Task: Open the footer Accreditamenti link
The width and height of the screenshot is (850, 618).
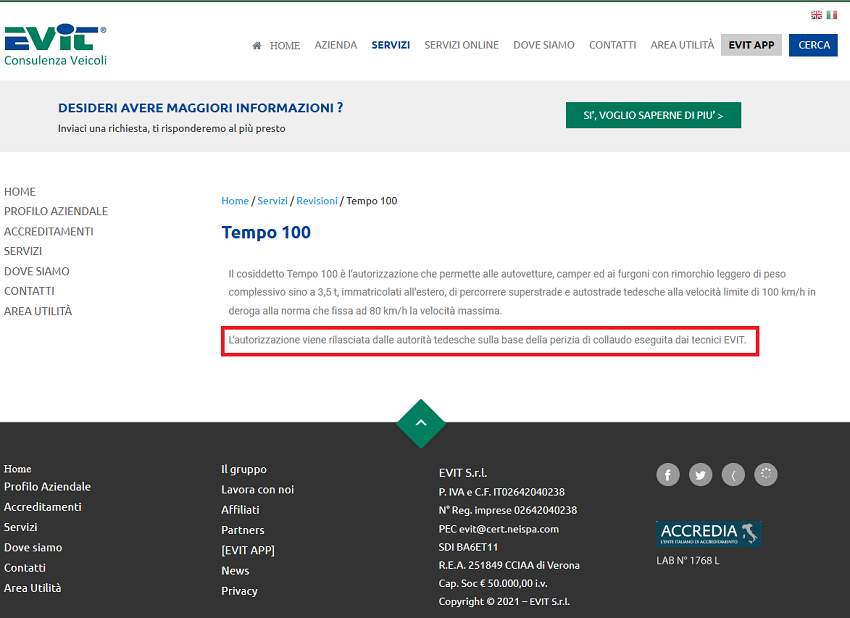Action: coord(43,507)
